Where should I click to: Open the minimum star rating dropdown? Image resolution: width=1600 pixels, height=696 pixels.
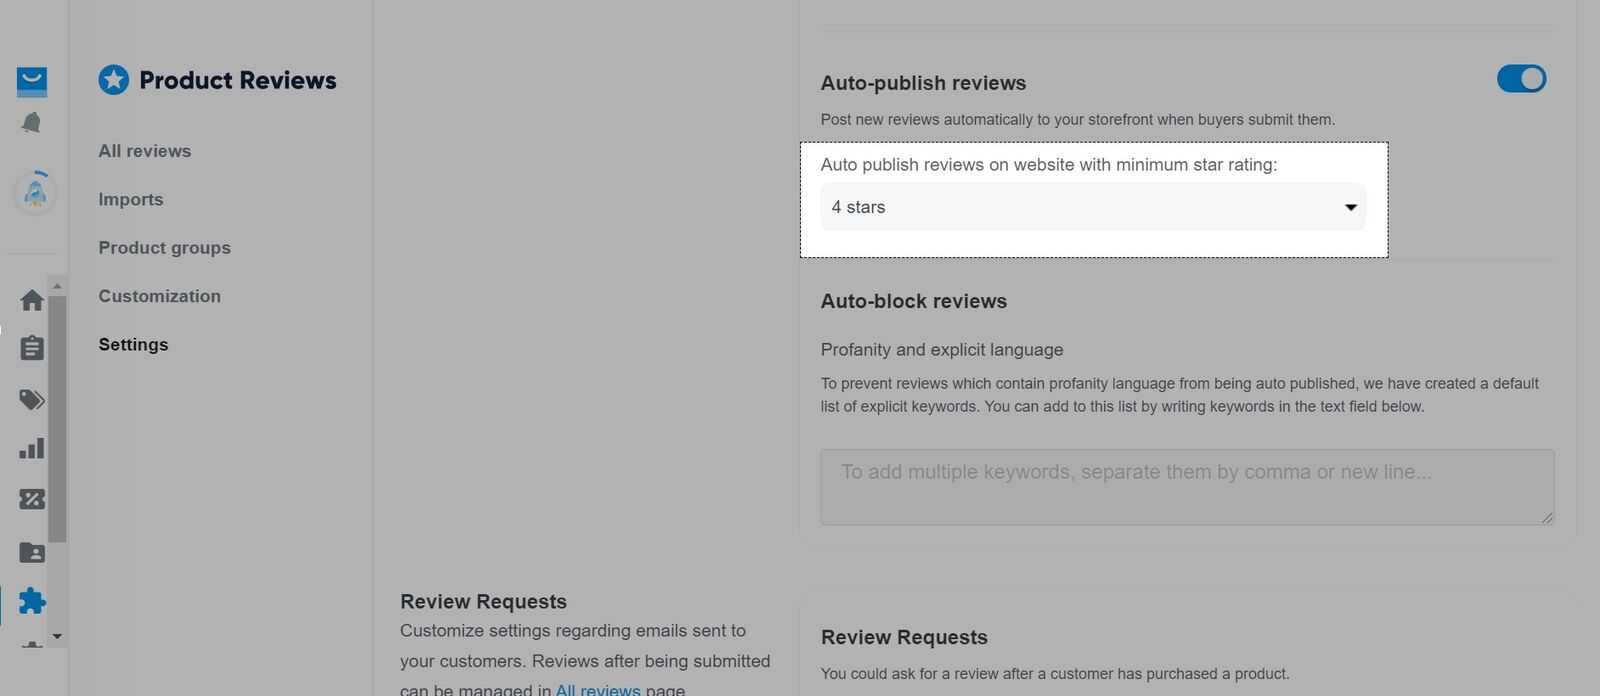tap(1092, 207)
